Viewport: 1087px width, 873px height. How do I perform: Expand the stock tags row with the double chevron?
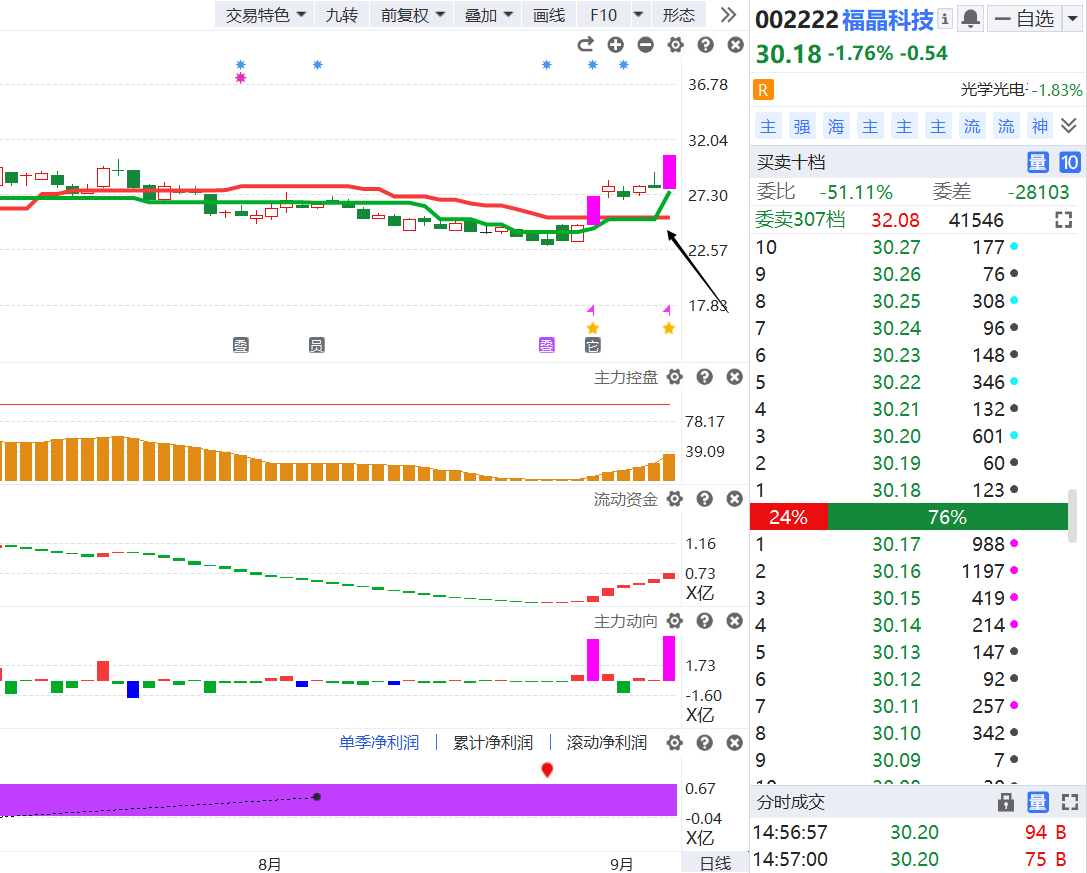pyautogui.click(x=1069, y=126)
